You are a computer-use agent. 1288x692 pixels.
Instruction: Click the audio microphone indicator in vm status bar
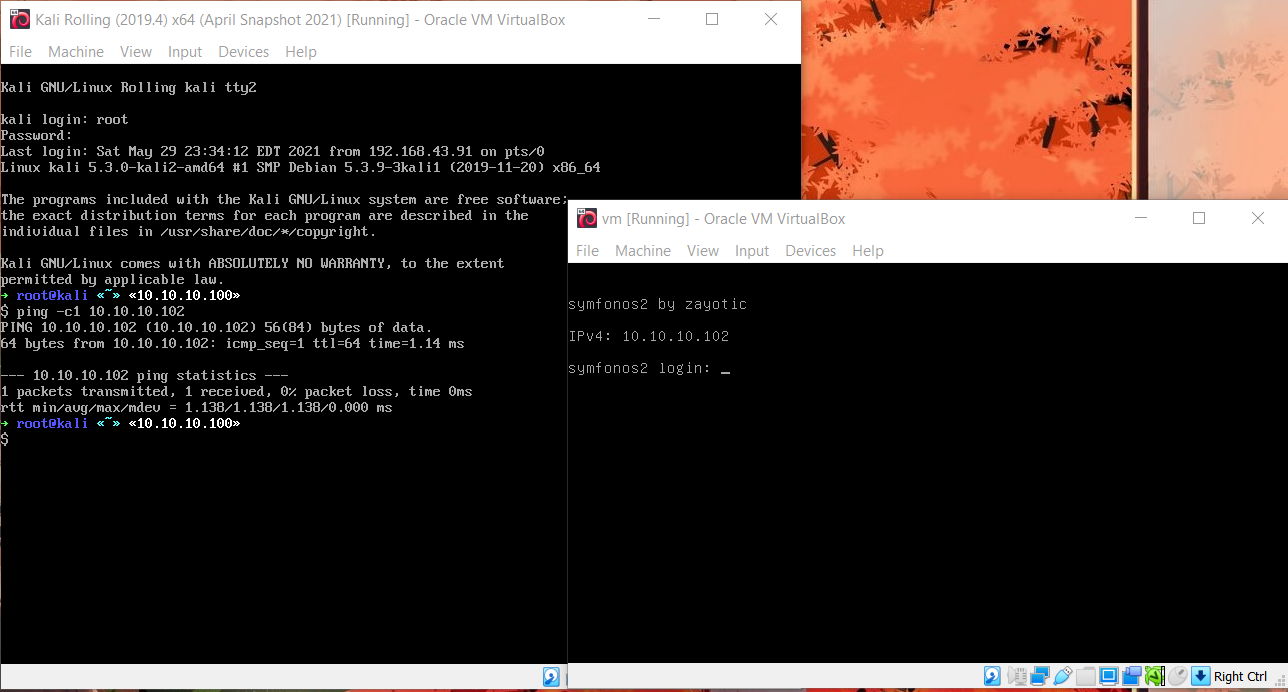pos(1017,677)
